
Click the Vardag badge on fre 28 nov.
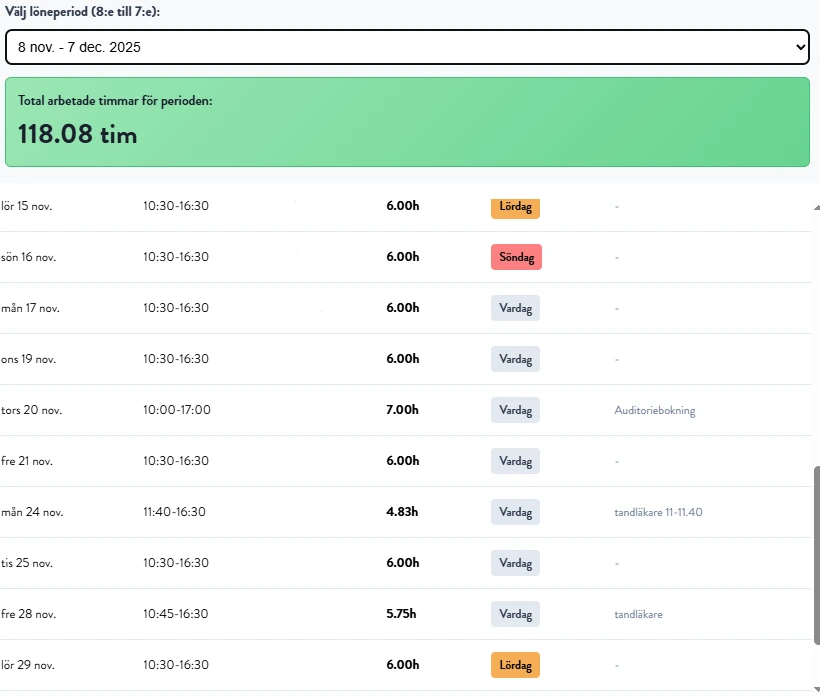515,614
